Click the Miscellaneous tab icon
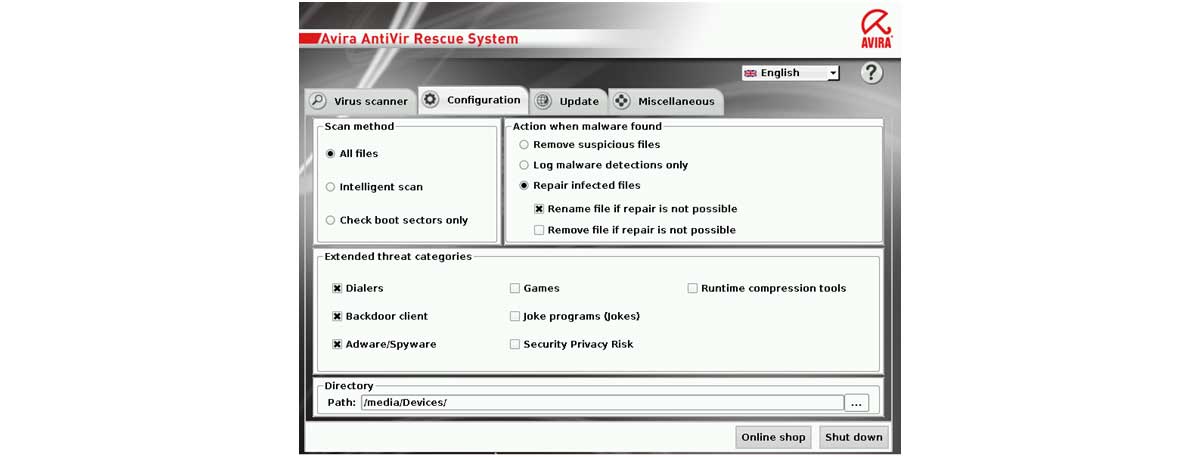Screen dimensions: 1200x457 [621, 101]
